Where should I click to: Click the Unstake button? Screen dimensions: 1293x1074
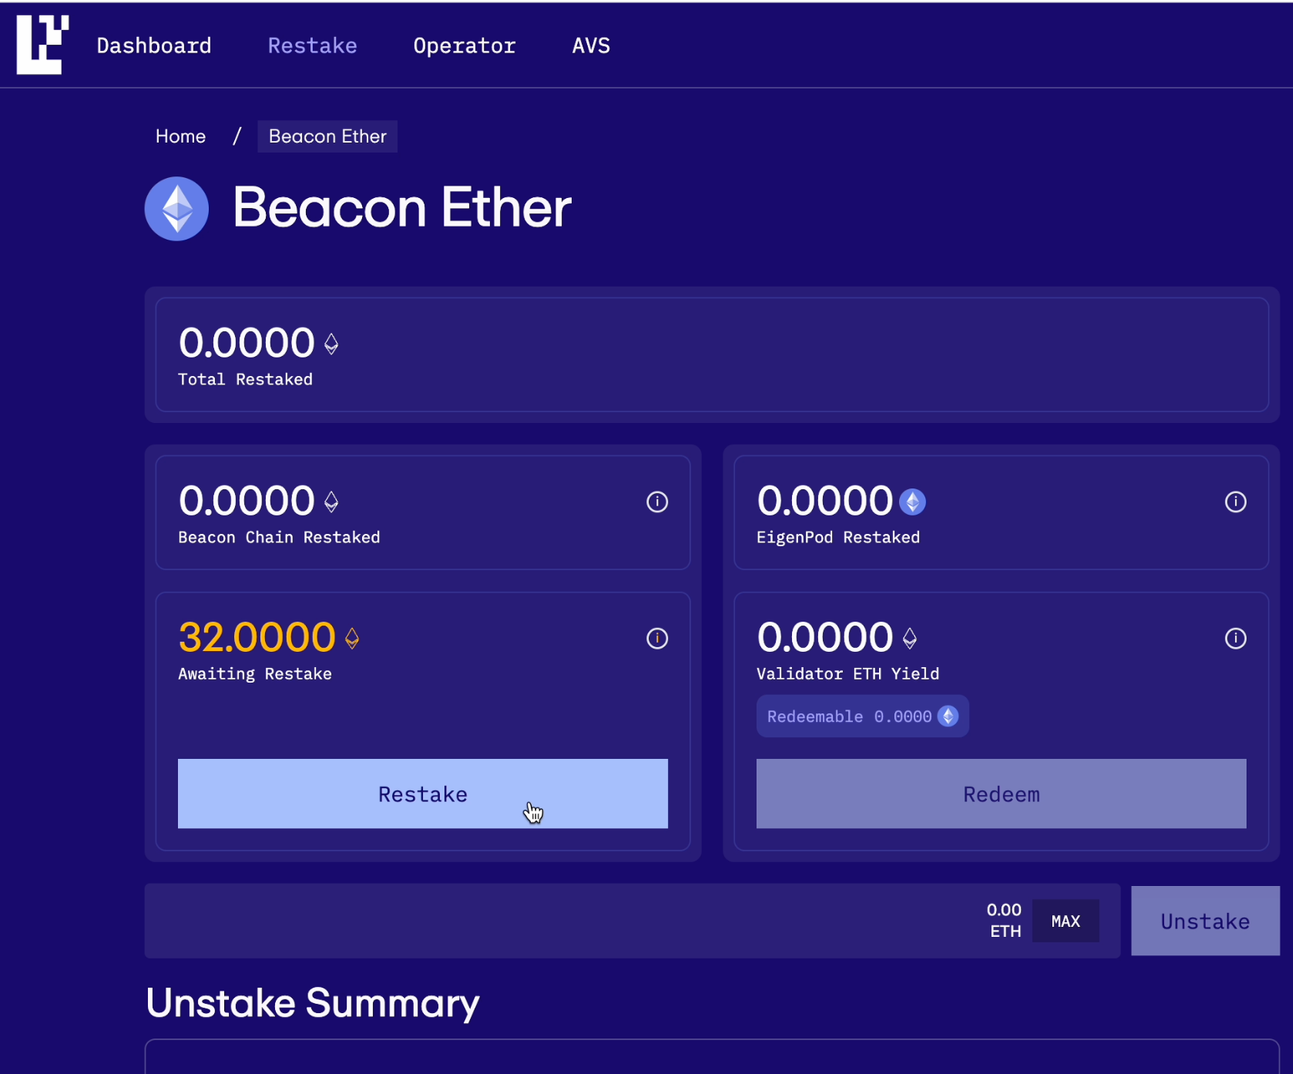(1205, 921)
